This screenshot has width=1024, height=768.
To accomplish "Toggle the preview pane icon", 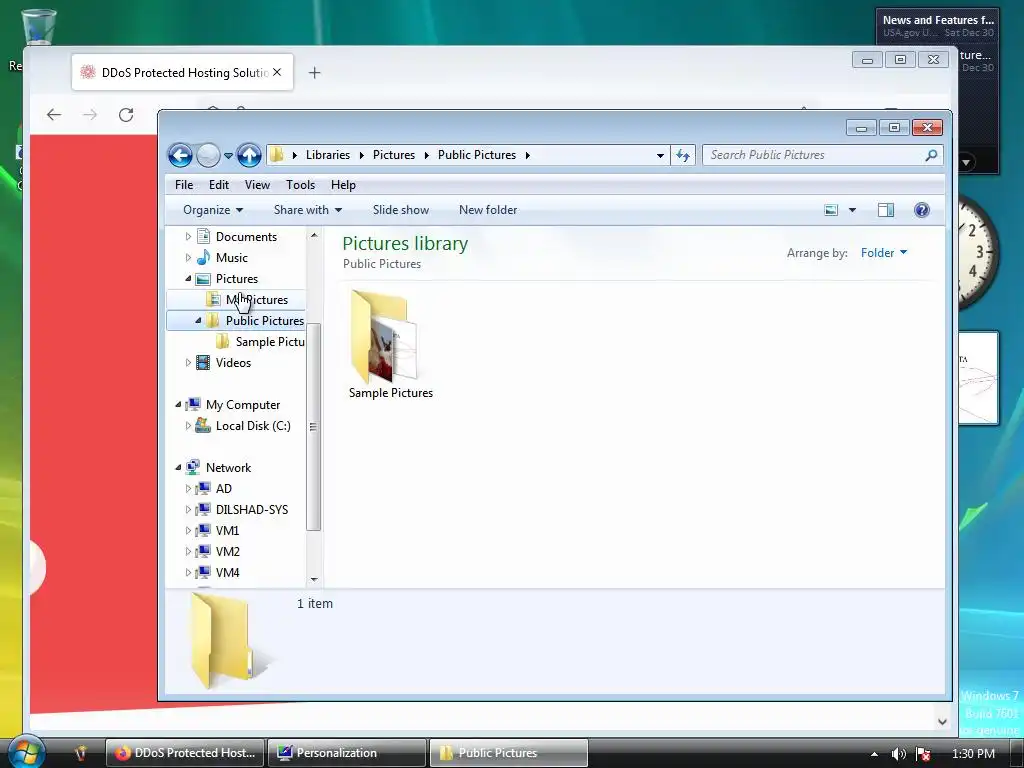I will point(886,210).
